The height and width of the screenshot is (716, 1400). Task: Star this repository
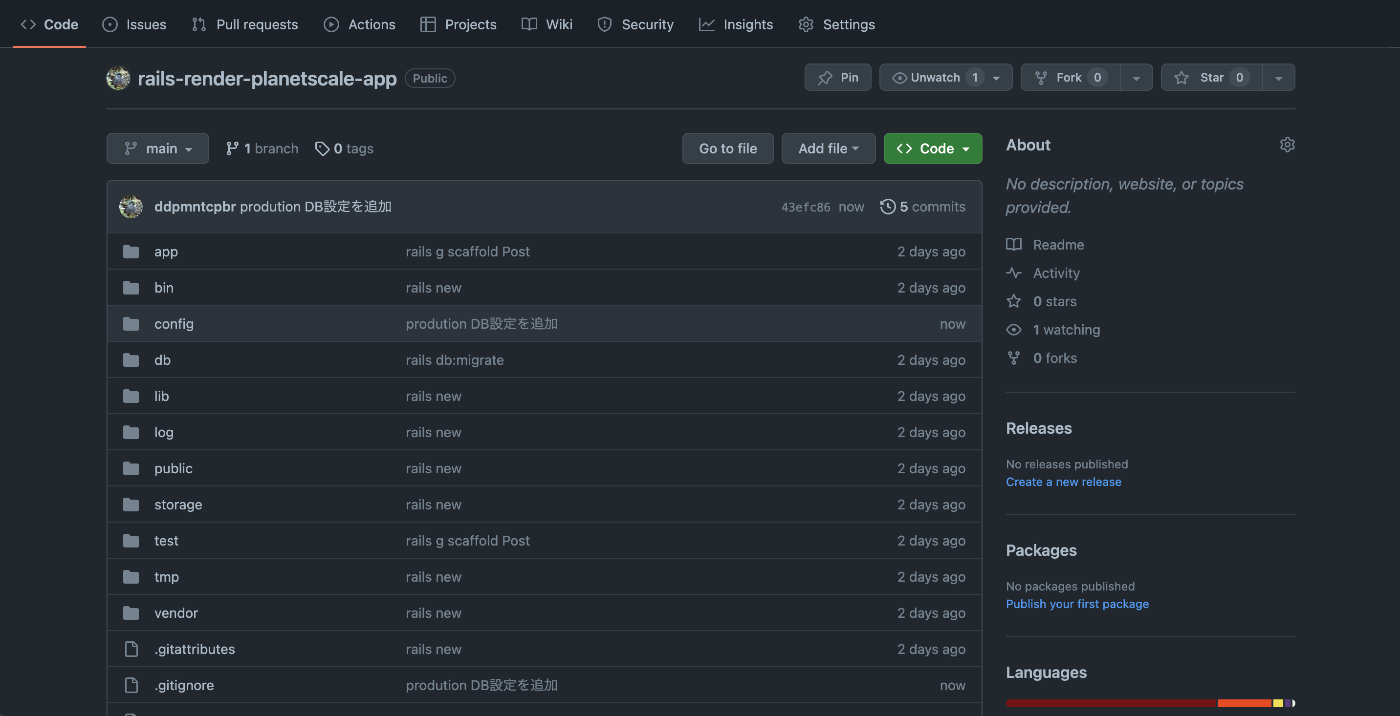(x=1211, y=78)
